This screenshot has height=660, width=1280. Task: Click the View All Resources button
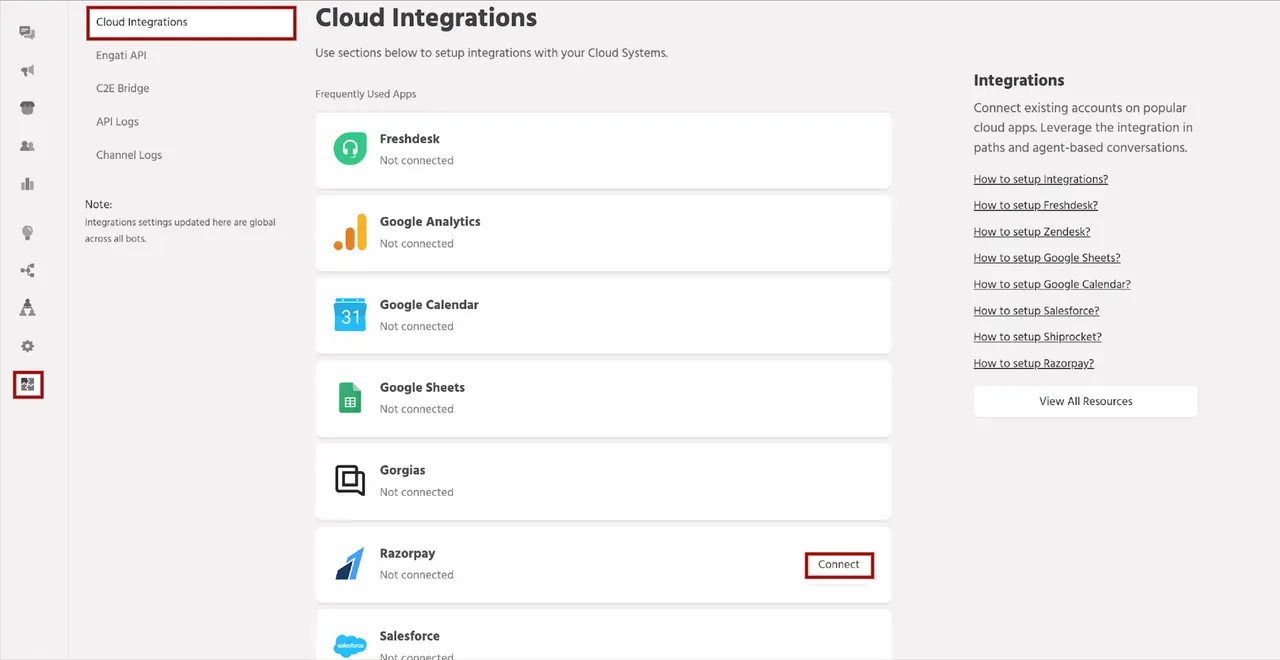pyautogui.click(x=1086, y=401)
